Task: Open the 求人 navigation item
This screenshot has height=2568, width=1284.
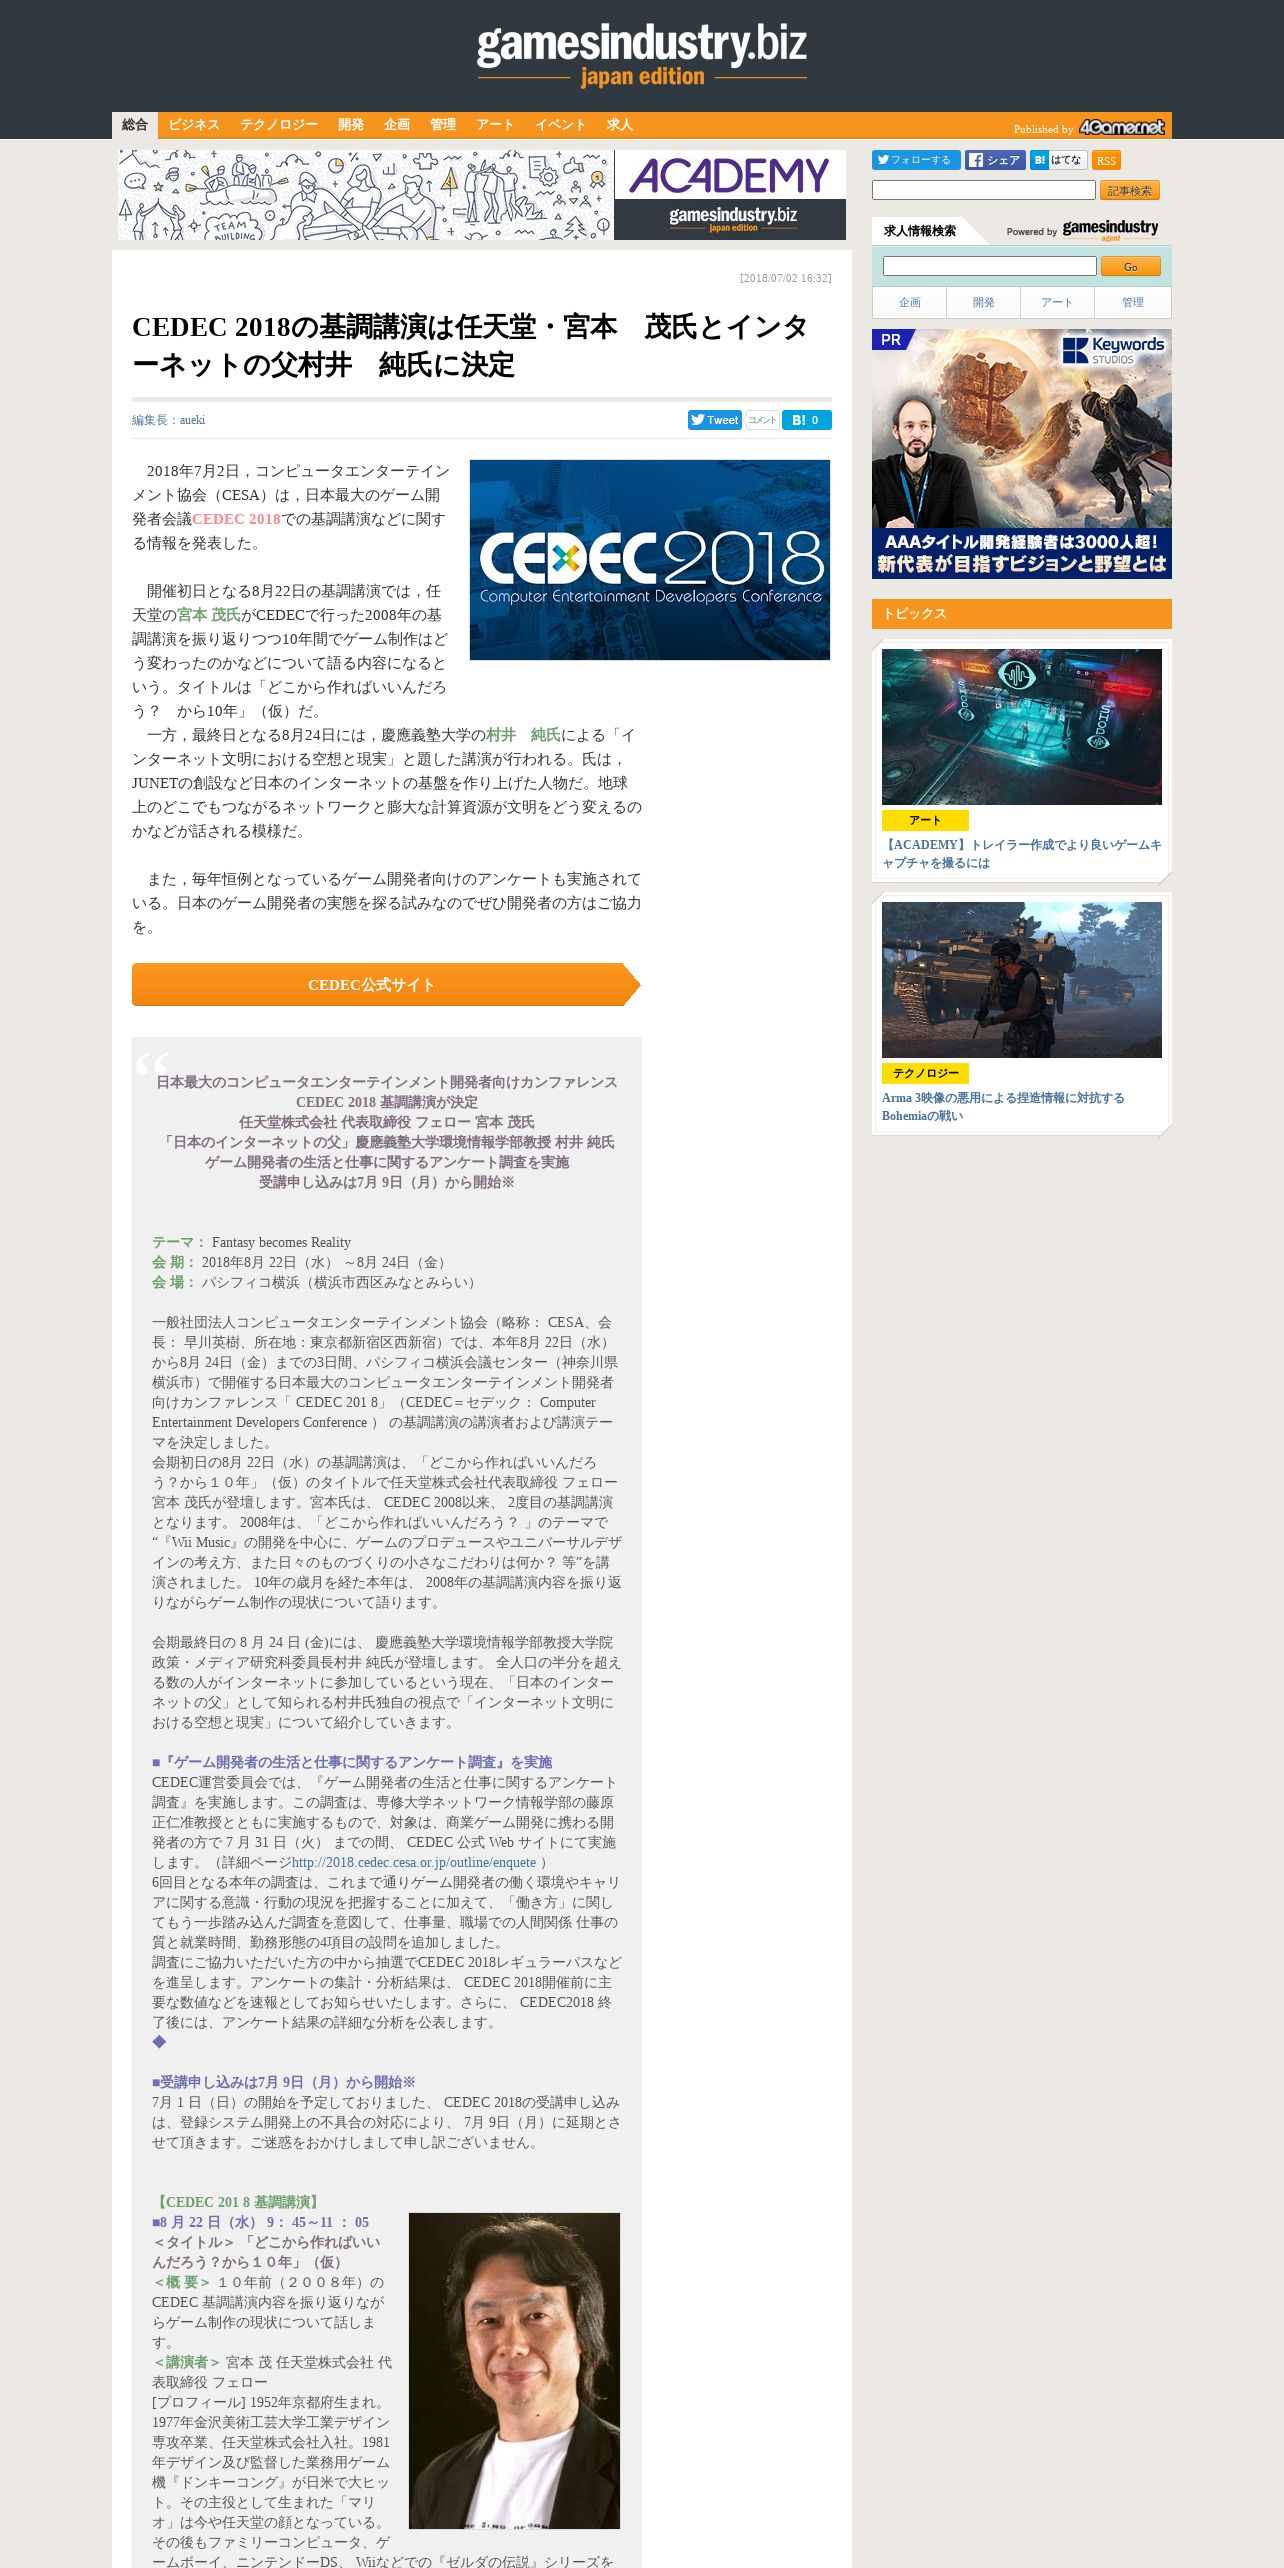Action: pos(620,125)
